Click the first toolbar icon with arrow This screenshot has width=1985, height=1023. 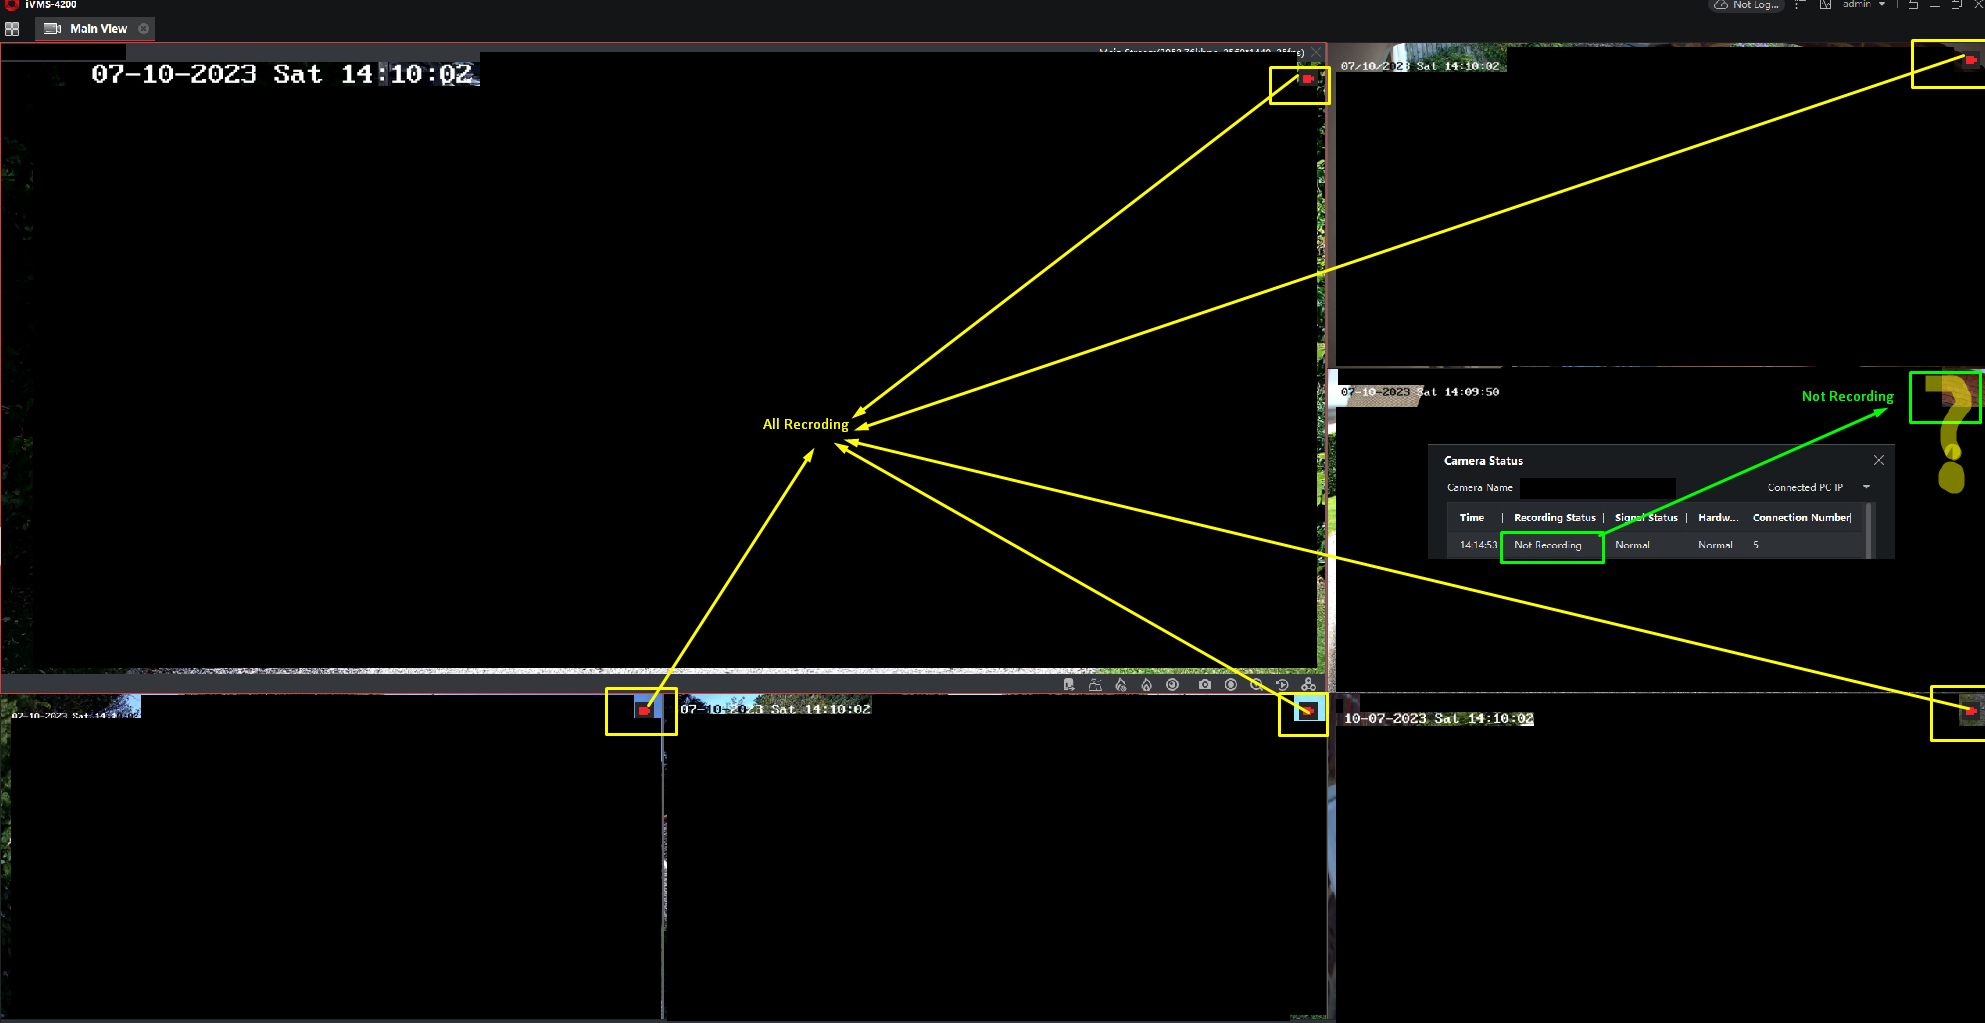point(1069,685)
